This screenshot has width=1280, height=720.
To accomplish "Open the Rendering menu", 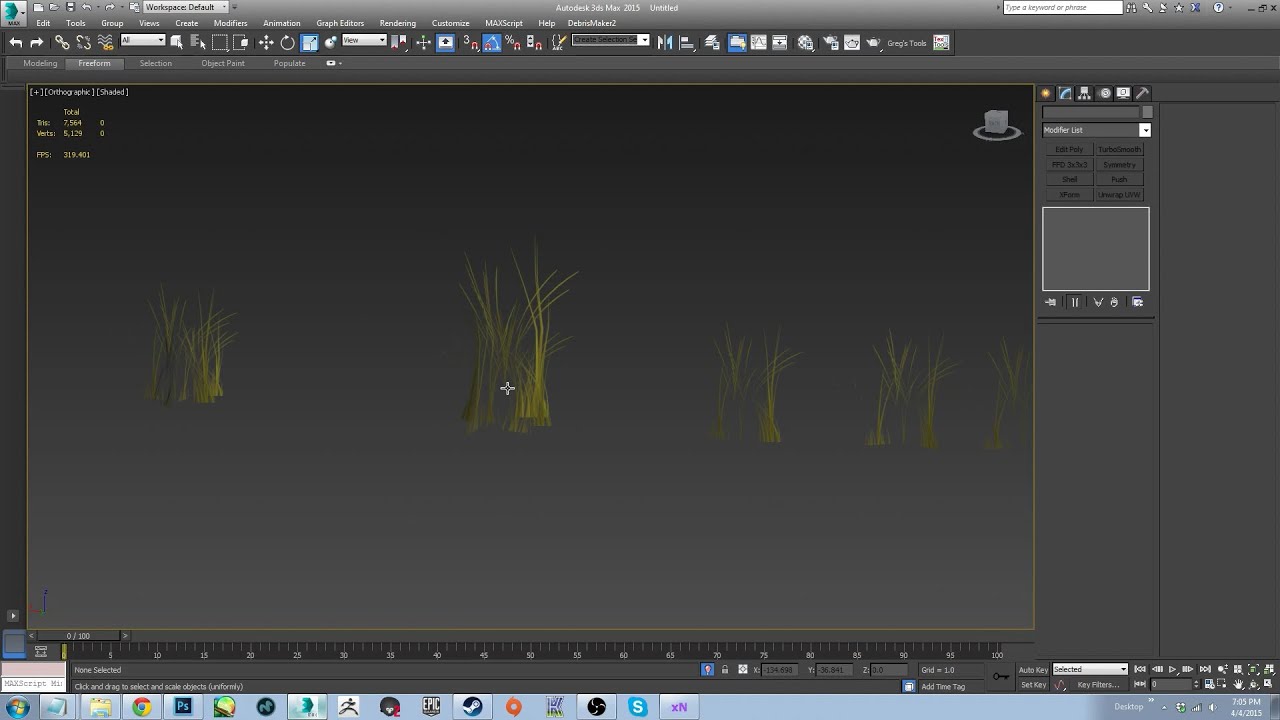I will (x=397, y=23).
